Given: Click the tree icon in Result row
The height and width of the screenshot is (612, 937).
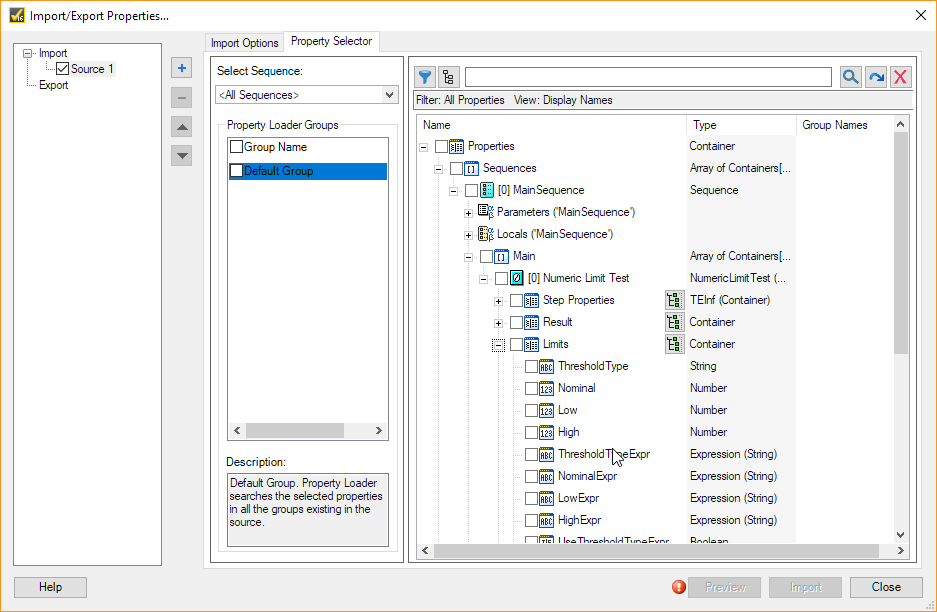Looking at the screenshot, I should click(x=675, y=322).
